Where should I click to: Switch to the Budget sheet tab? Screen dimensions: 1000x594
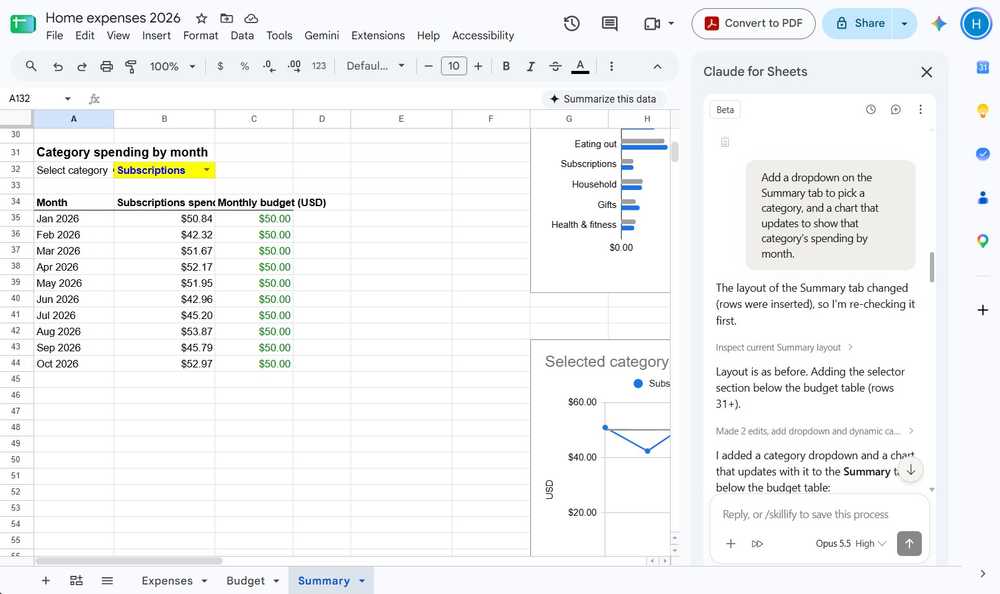click(246, 581)
